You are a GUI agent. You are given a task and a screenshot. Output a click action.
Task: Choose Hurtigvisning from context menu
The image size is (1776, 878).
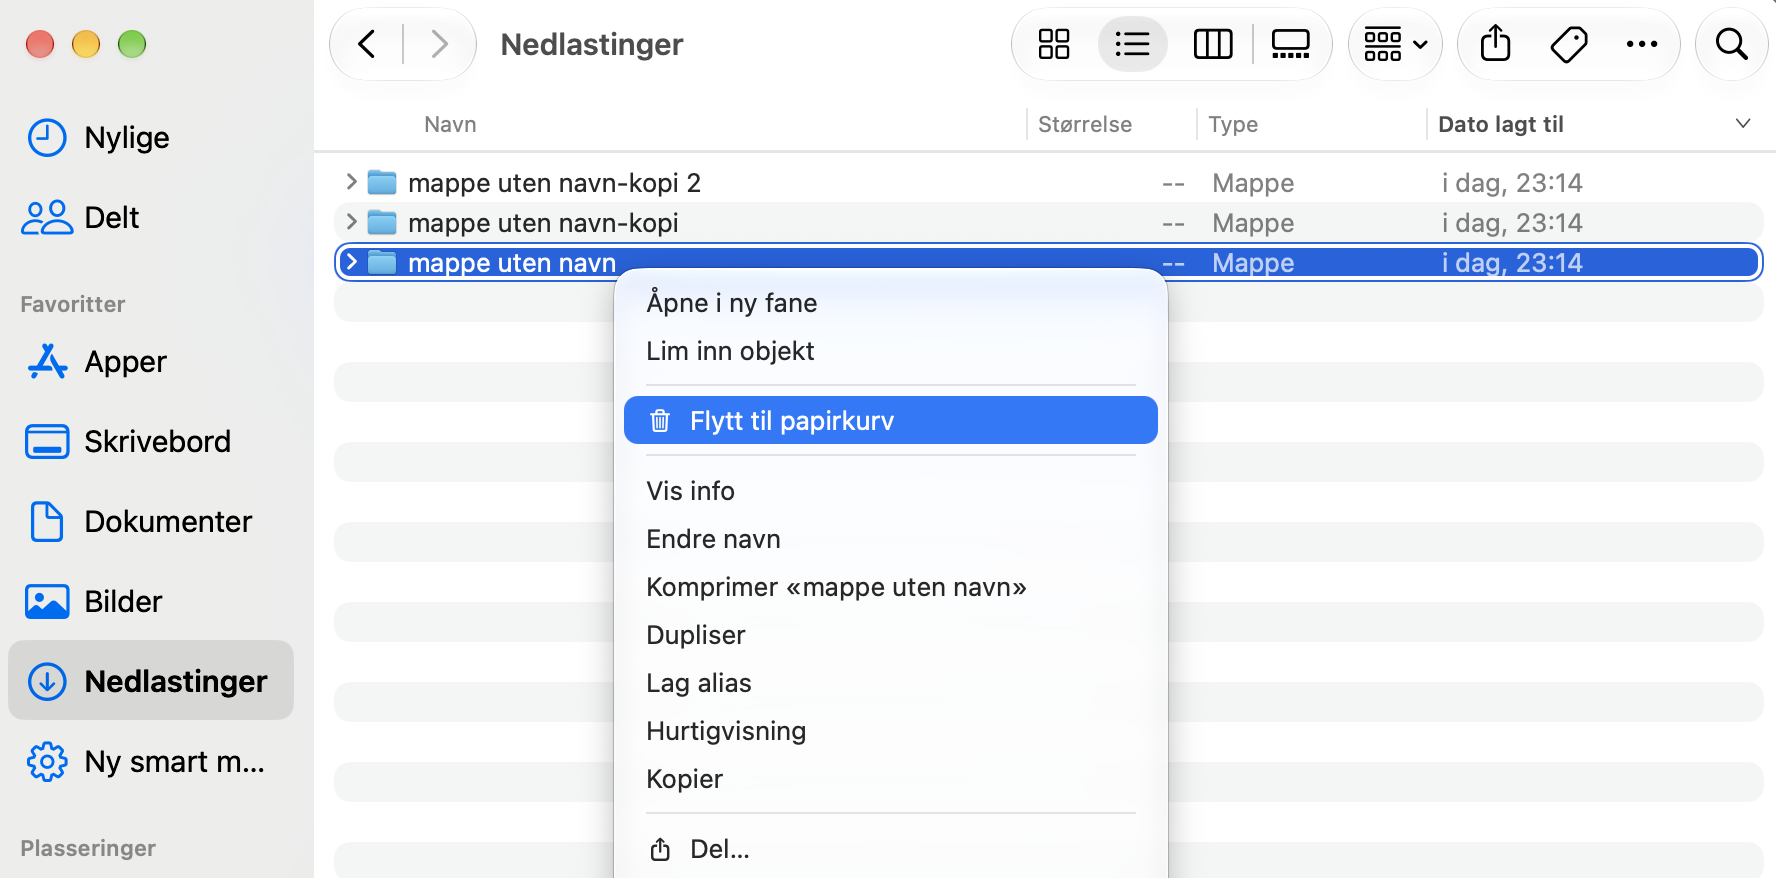(890, 731)
